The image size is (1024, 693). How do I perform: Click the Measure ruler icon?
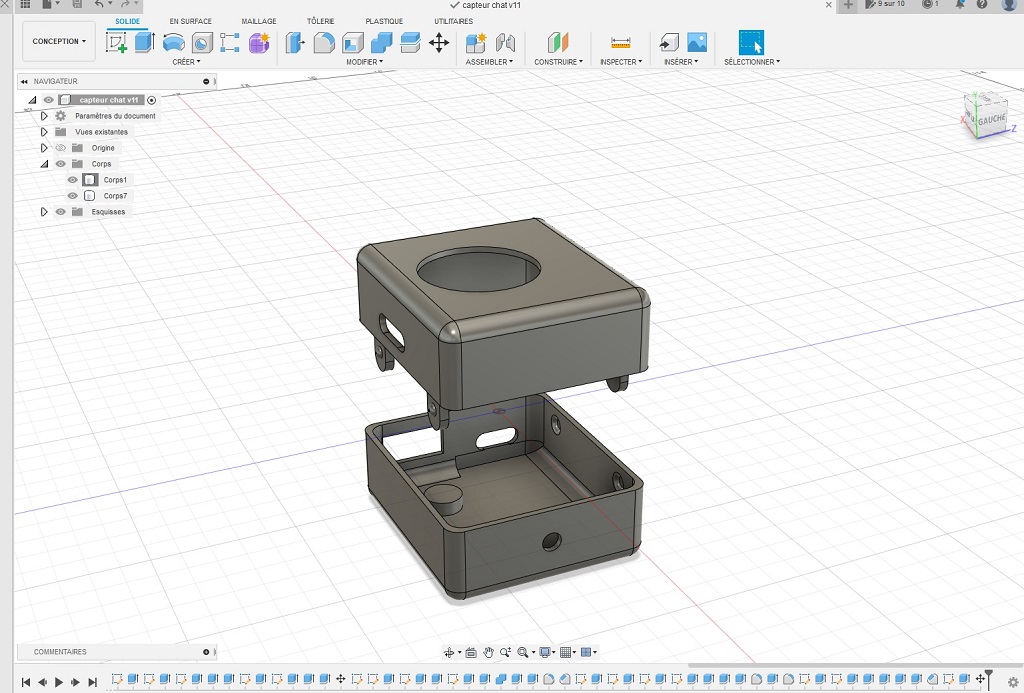pos(620,43)
